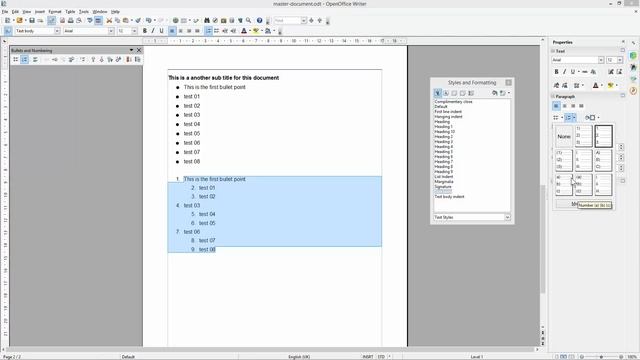The width and height of the screenshot is (640, 360).
Task: Click Move Down arrow in Bullets and Numbering toolbar
Action: coord(102,60)
